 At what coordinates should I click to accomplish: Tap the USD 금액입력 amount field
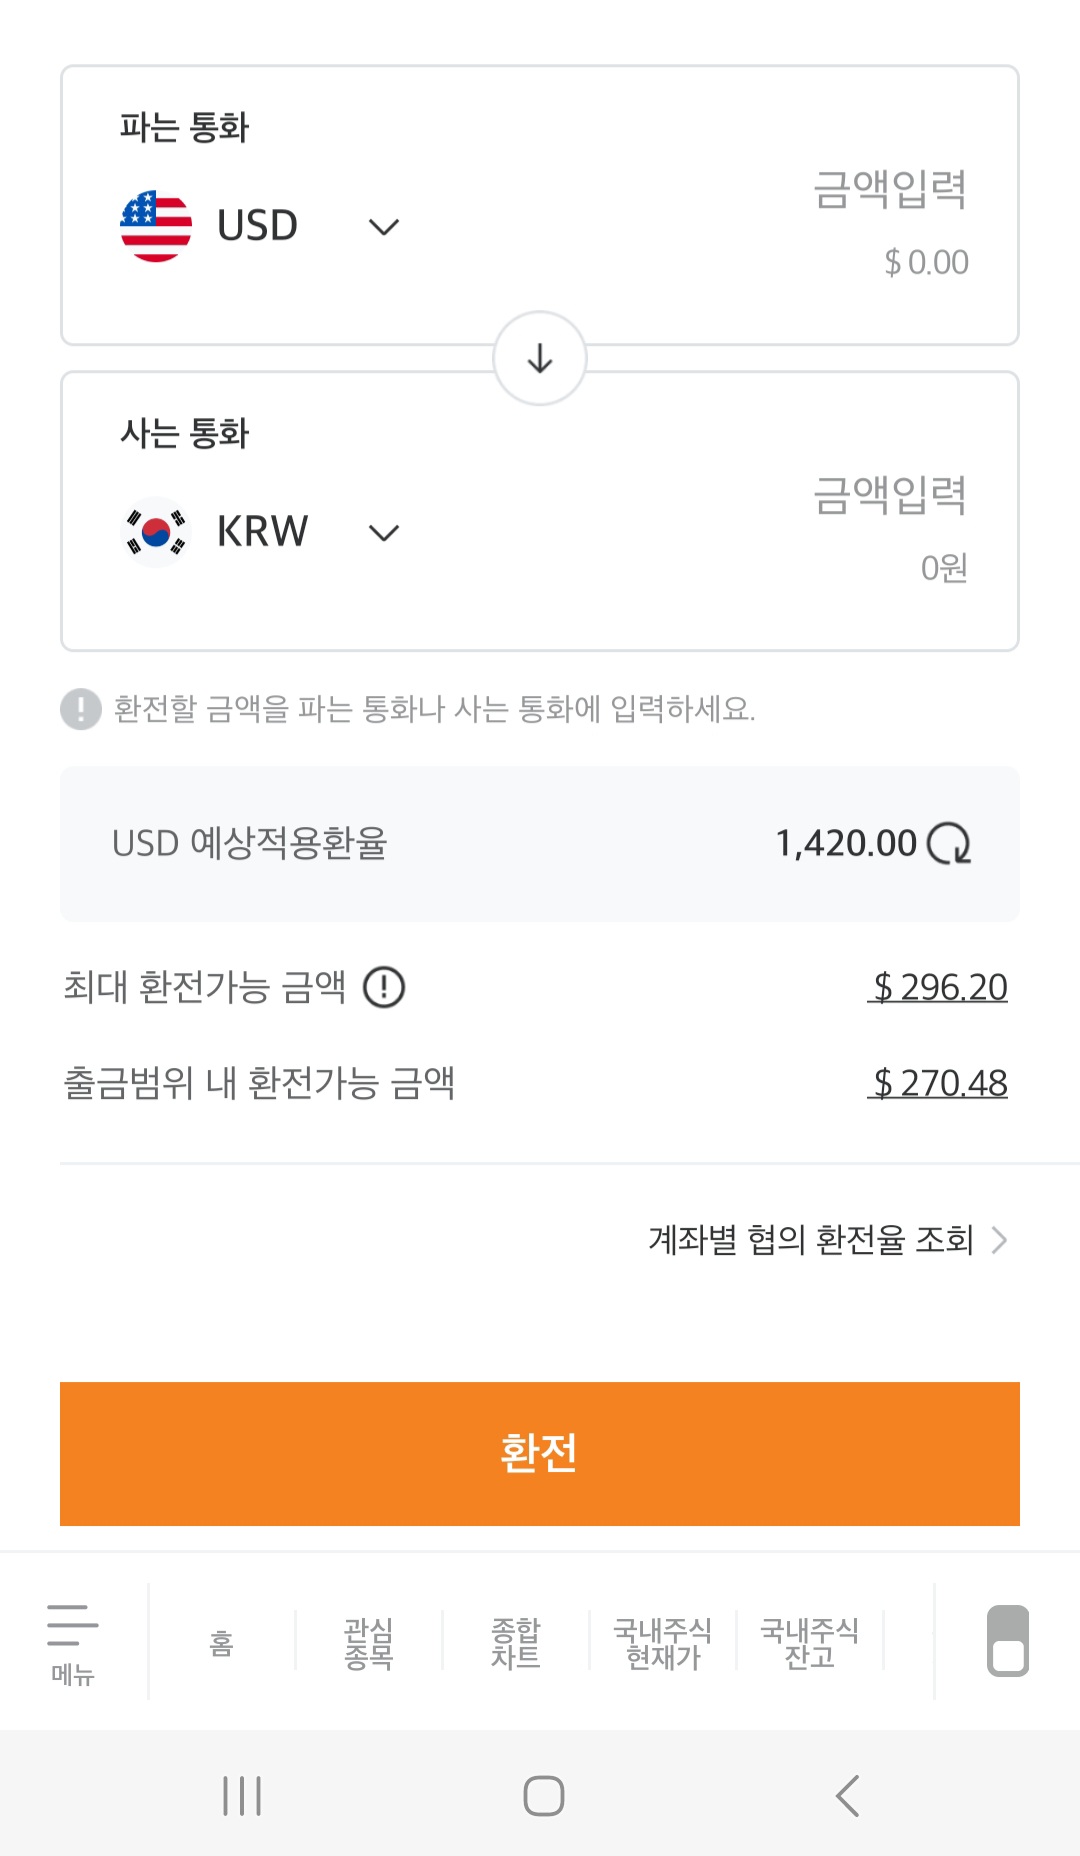889,190
